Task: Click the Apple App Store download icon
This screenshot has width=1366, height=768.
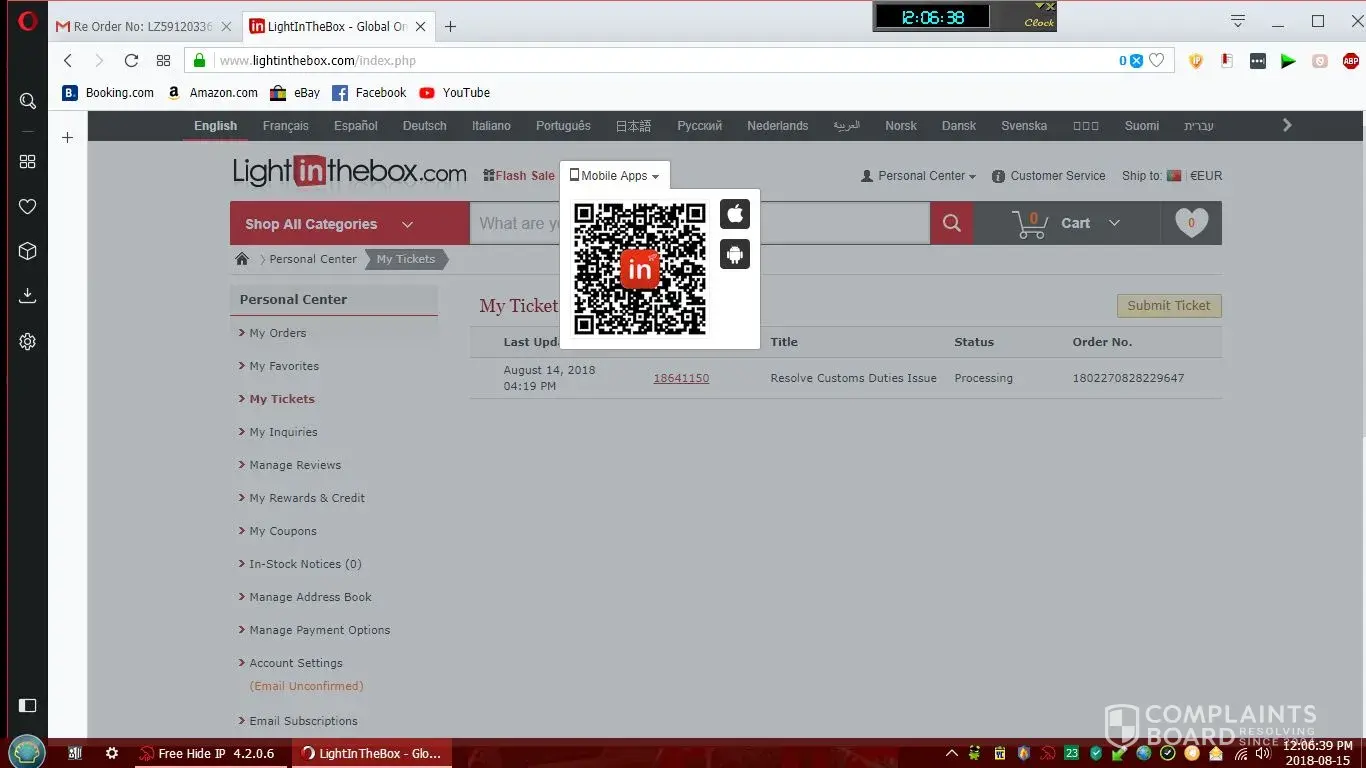Action: pyautogui.click(x=735, y=214)
